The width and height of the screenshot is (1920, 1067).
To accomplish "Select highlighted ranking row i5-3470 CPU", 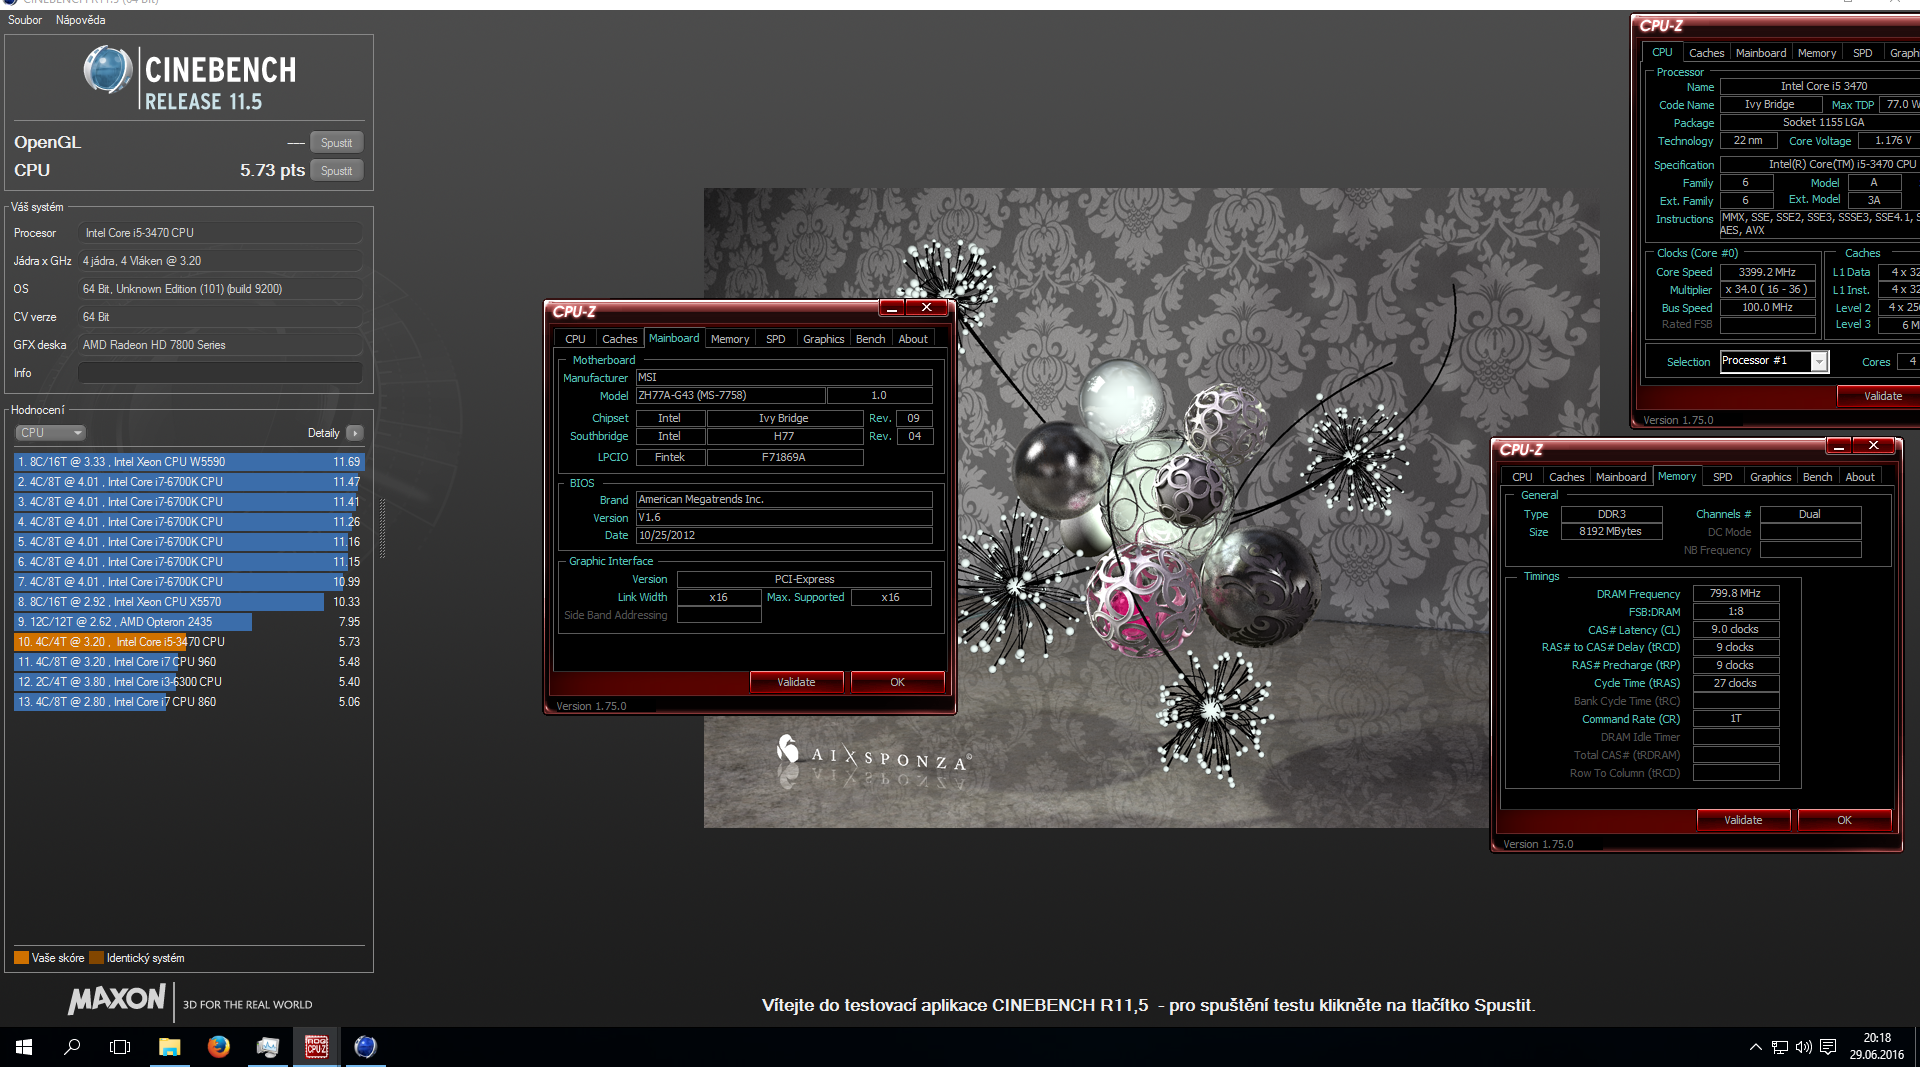I will (189, 642).
